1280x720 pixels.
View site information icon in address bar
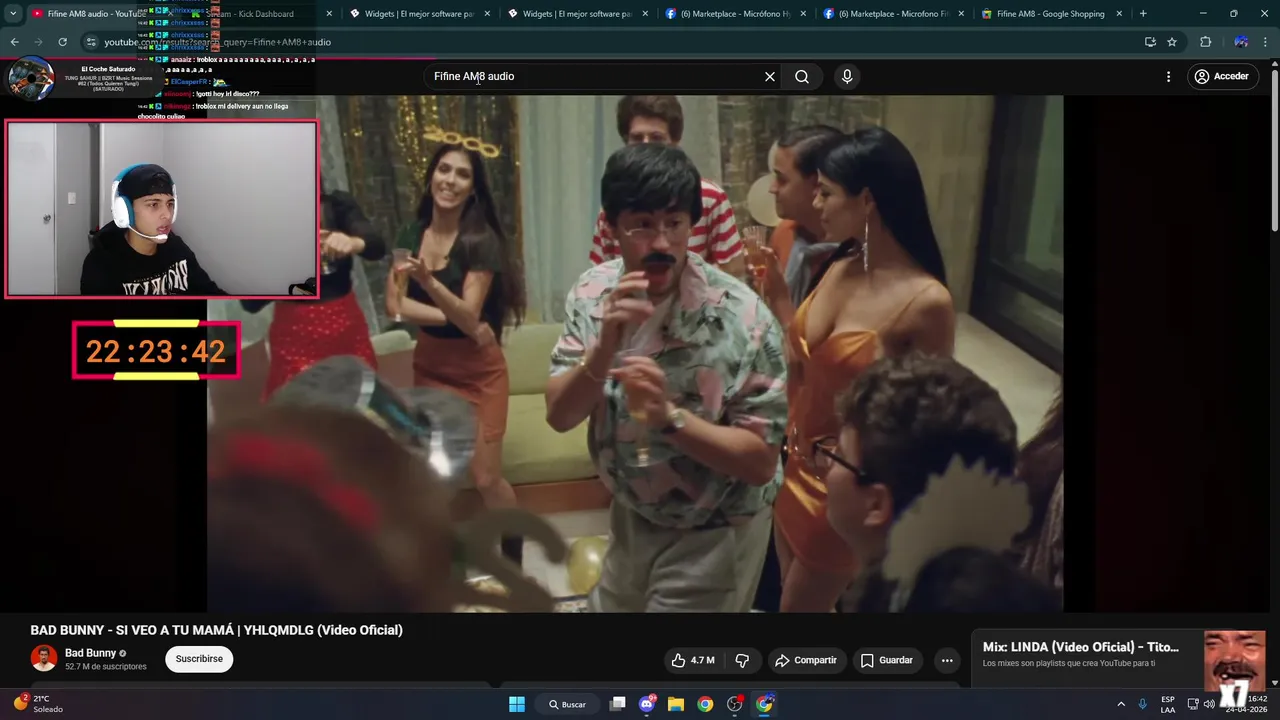click(91, 42)
